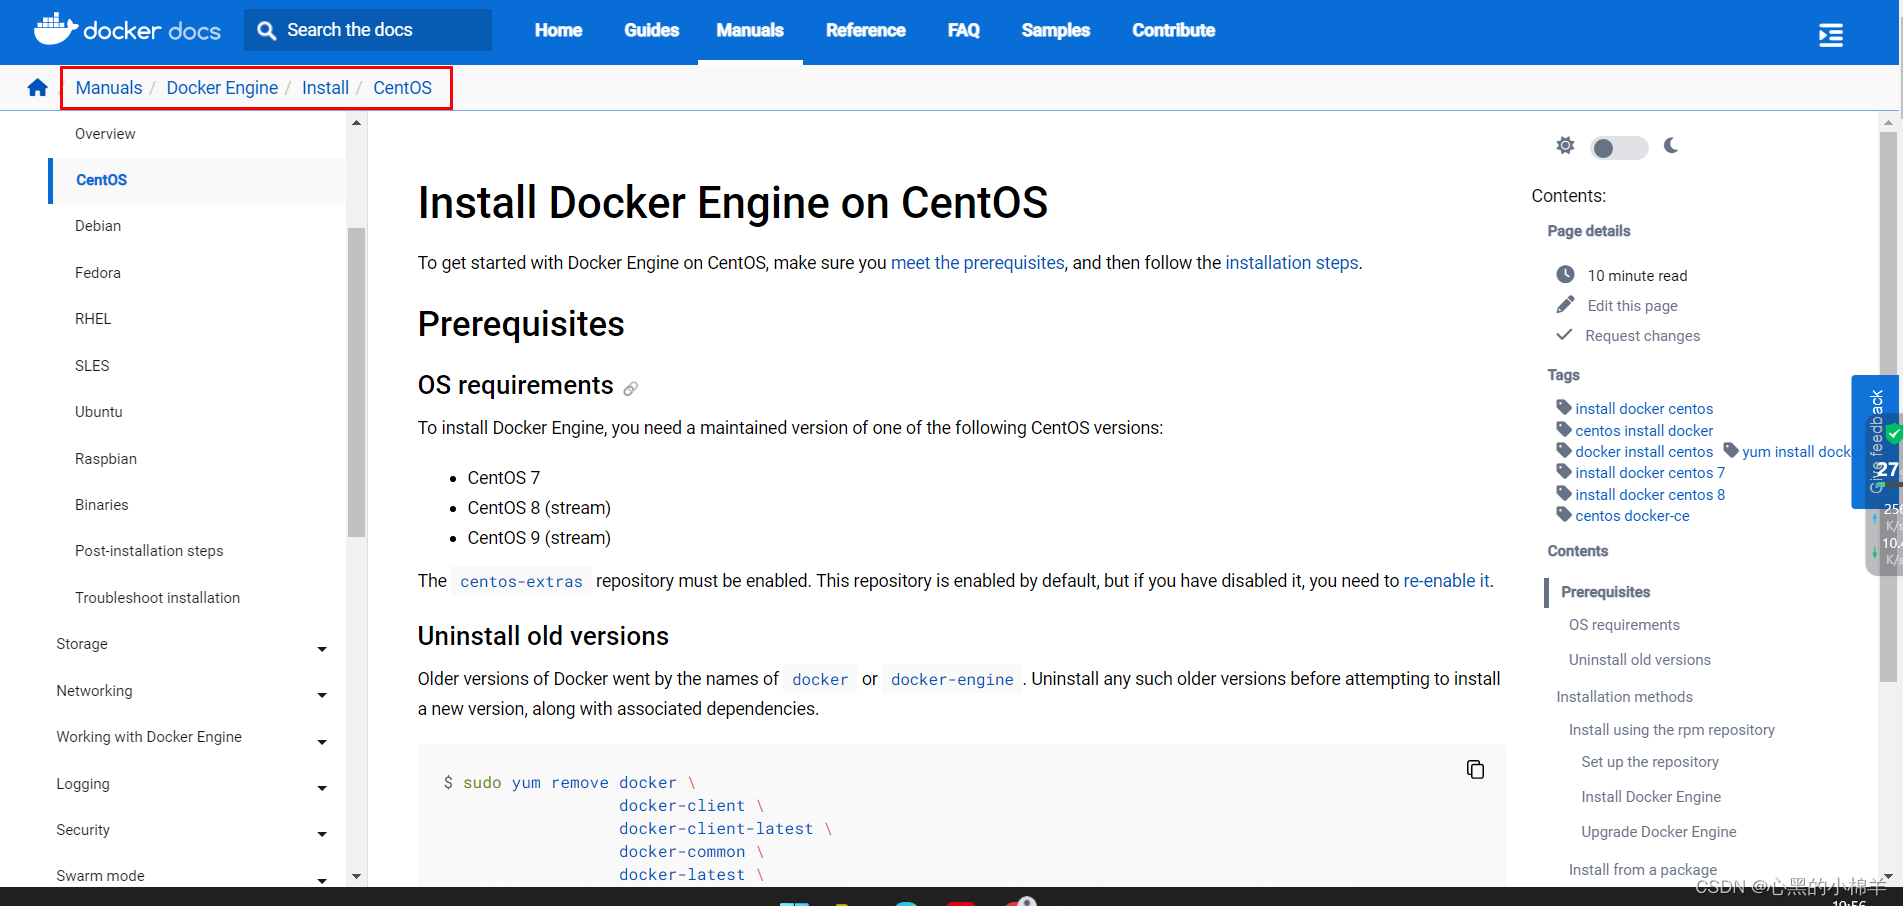Viewport: 1903px width, 906px height.
Task: Click the tag icon beside centos docker-ce
Action: pos(1564,514)
